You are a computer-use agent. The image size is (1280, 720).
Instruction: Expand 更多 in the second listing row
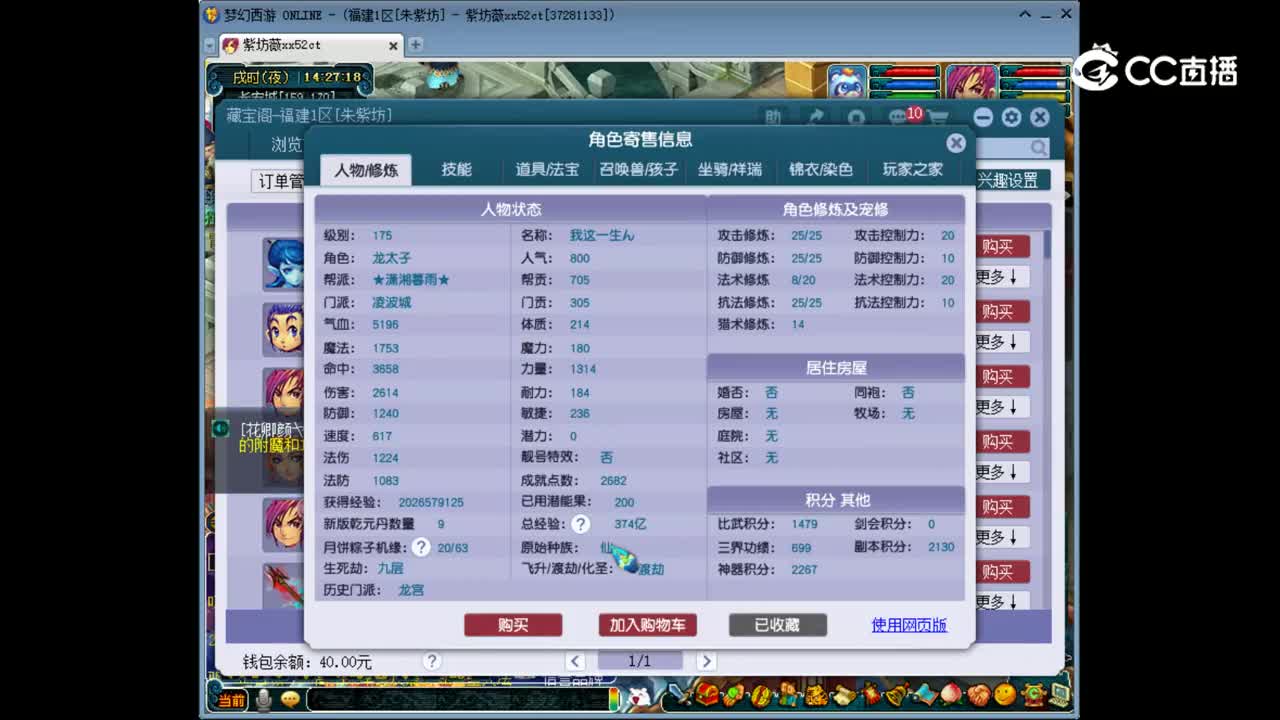(x=1002, y=342)
